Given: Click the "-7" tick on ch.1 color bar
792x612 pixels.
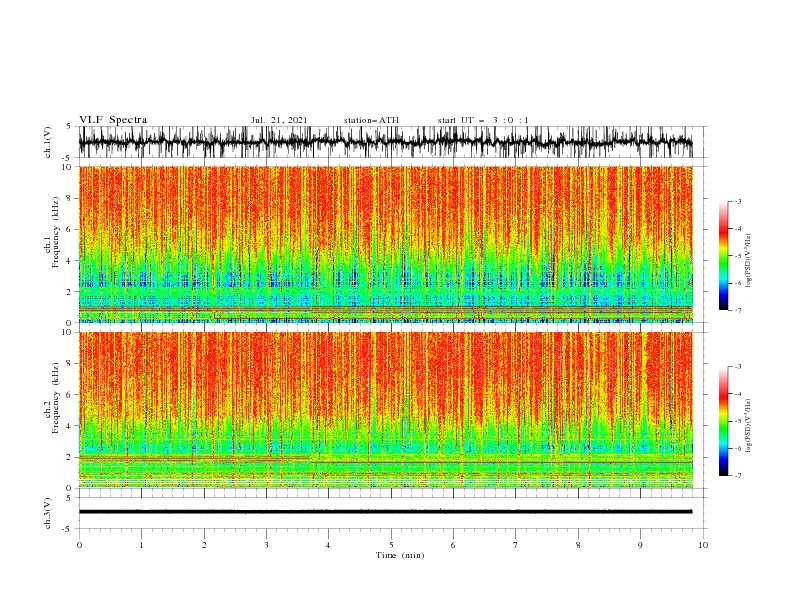Looking at the screenshot, I should point(738,310).
